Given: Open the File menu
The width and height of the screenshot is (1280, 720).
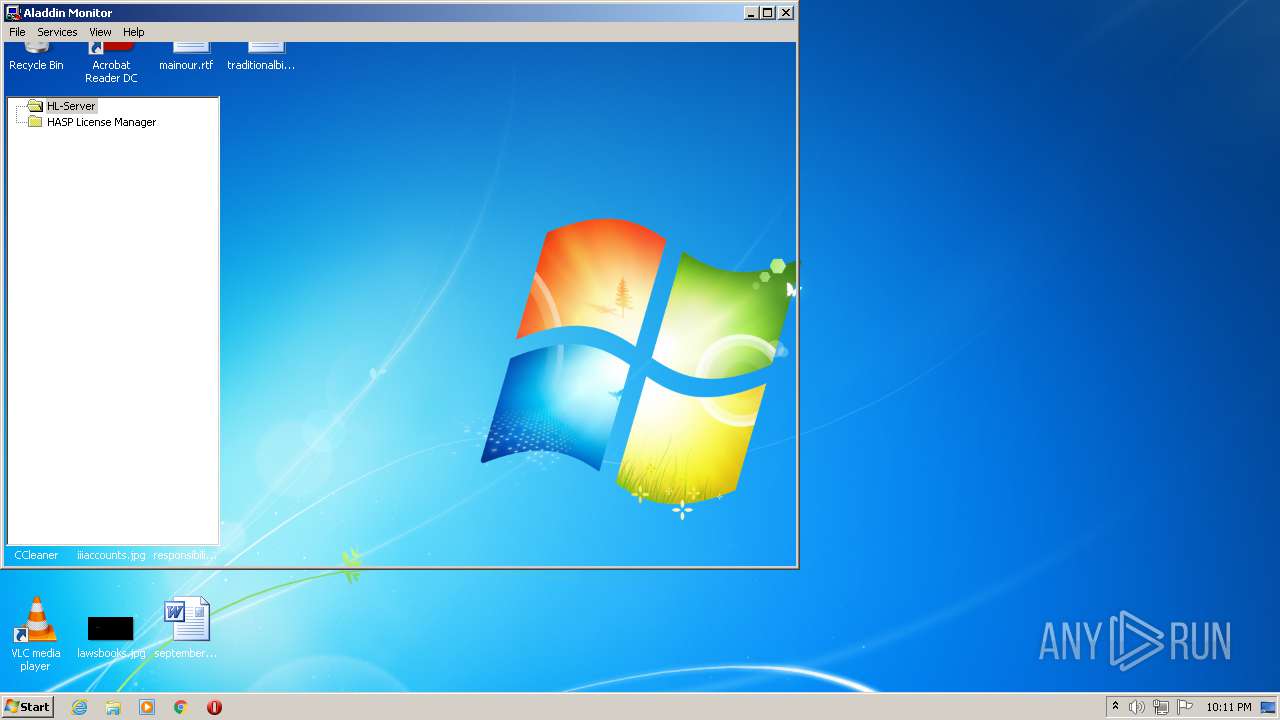Looking at the screenshot, I should (17, 32).
